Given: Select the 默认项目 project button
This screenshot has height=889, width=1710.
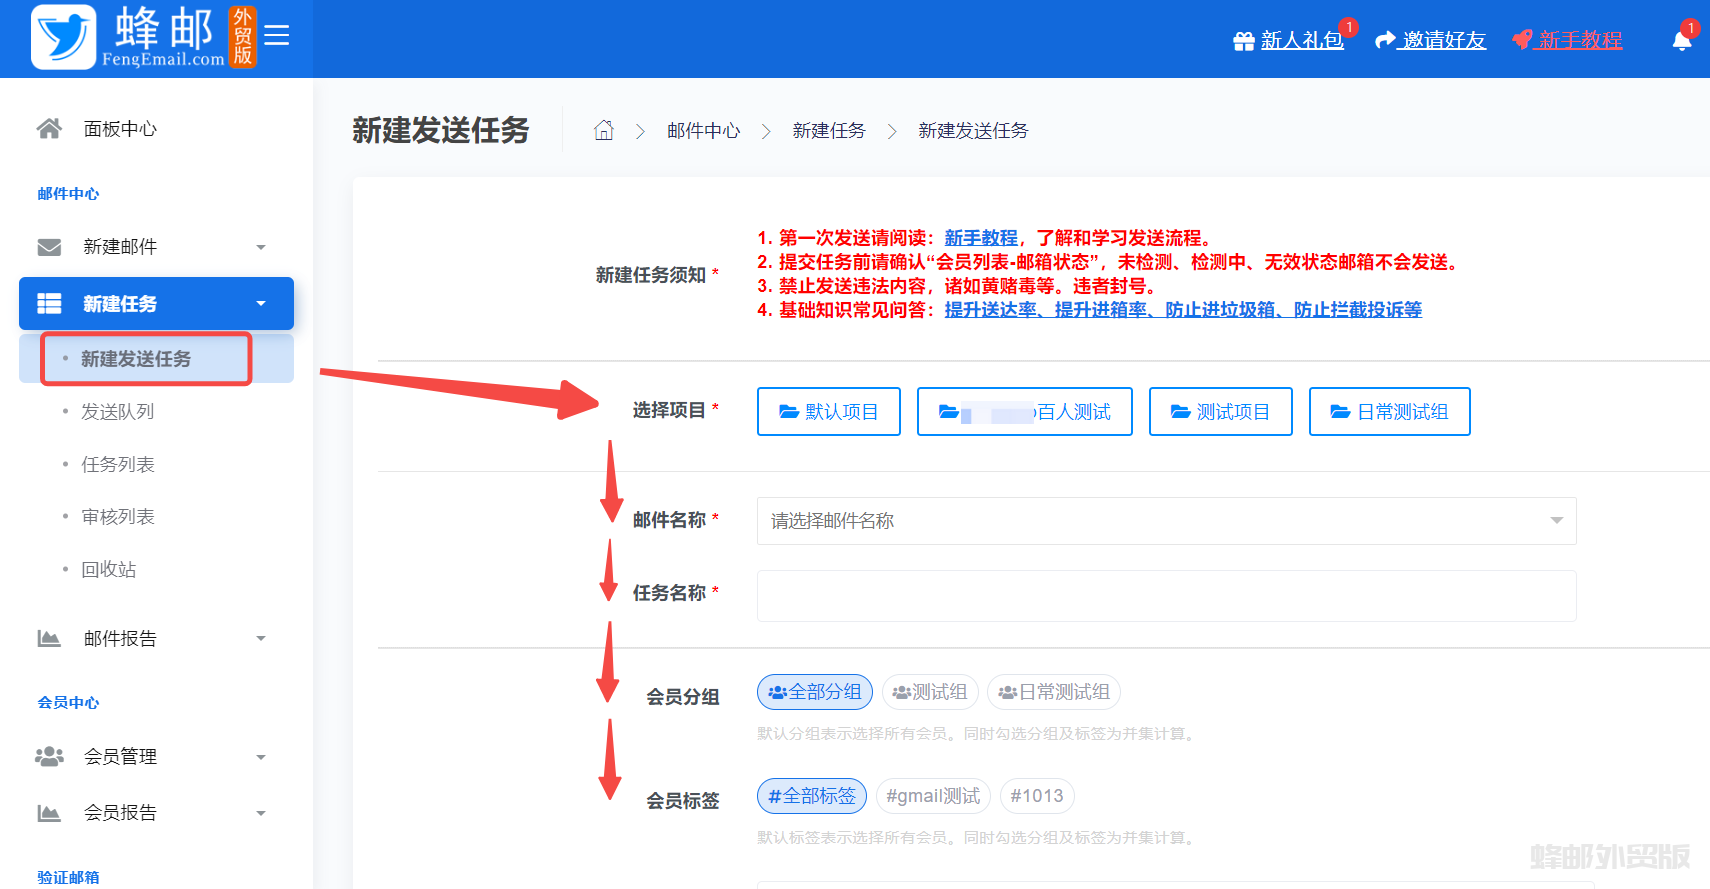Looking at the screenshot, I should [x=828, y=412].
